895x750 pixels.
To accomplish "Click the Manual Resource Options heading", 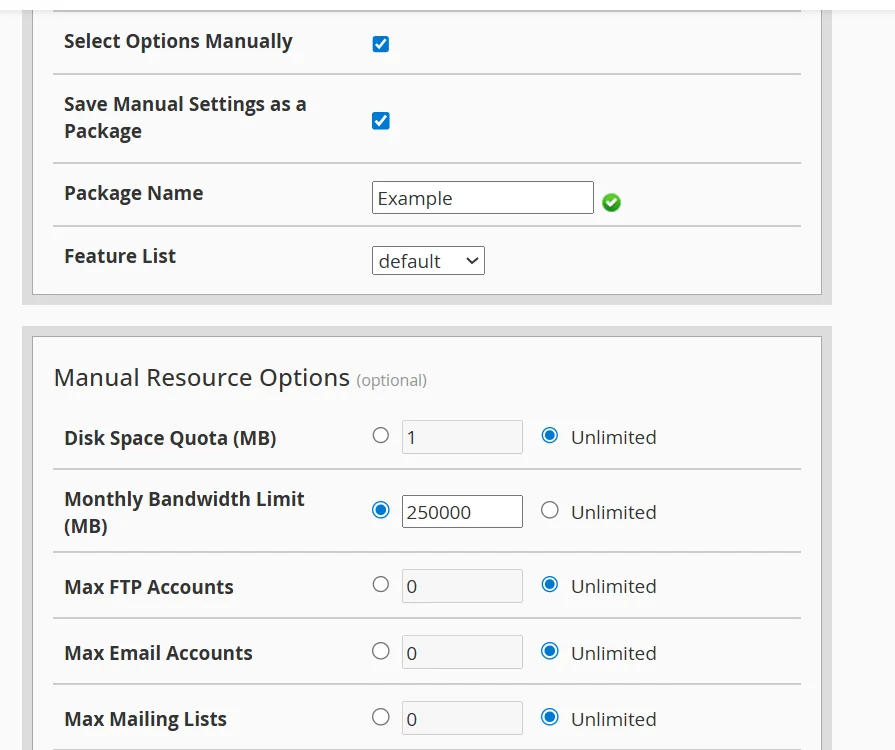I will [200, 378].
